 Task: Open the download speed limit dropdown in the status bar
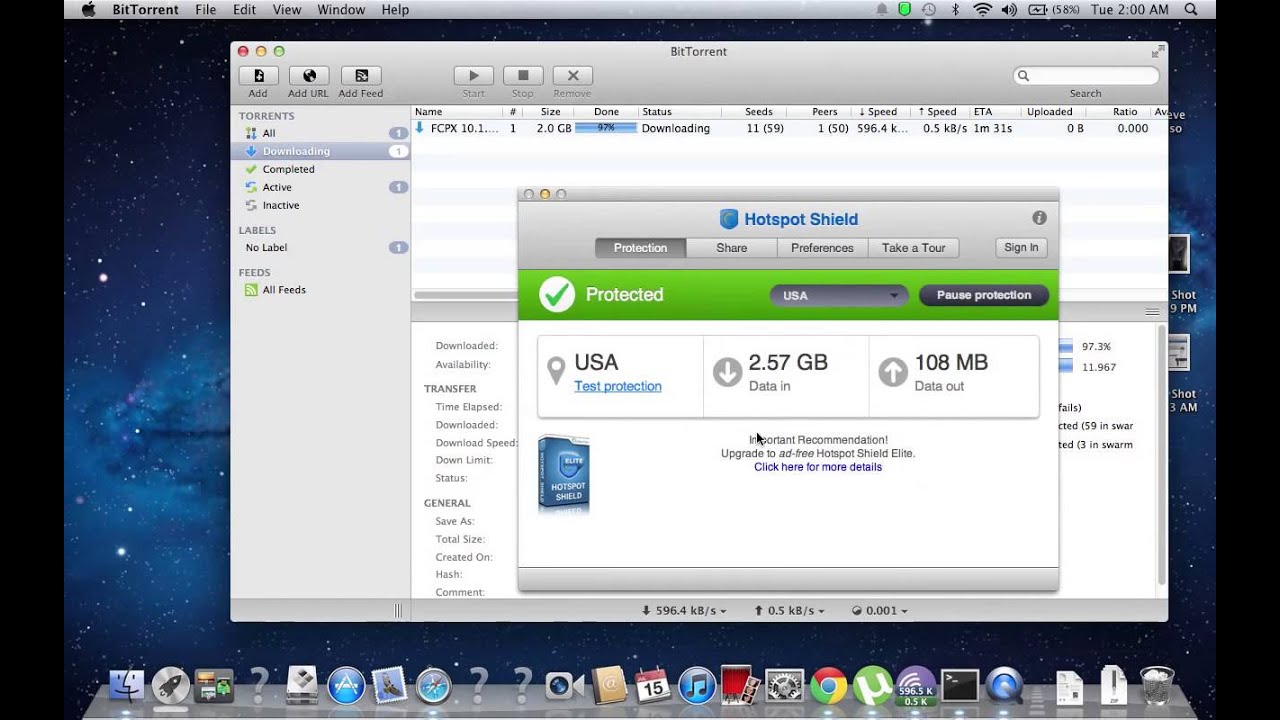click(684, 610)
